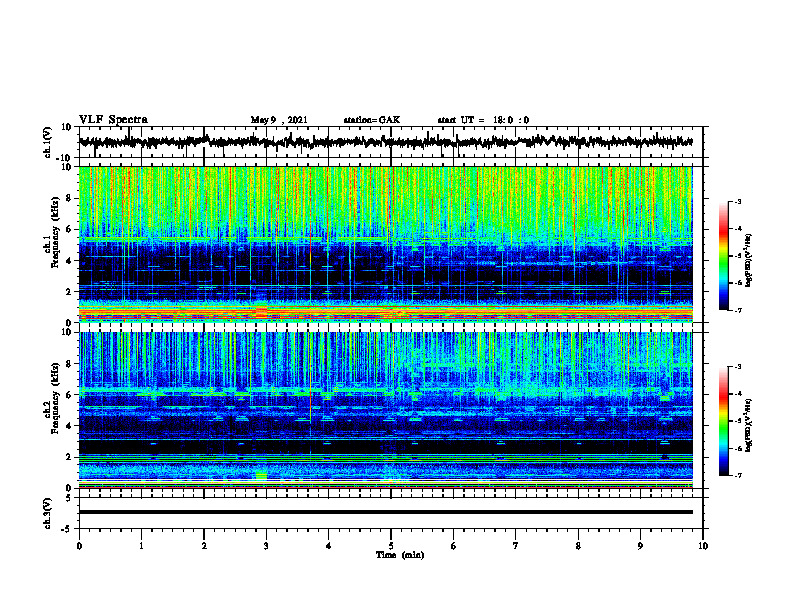Click the "Time (min)" axis title

(400, 555)
